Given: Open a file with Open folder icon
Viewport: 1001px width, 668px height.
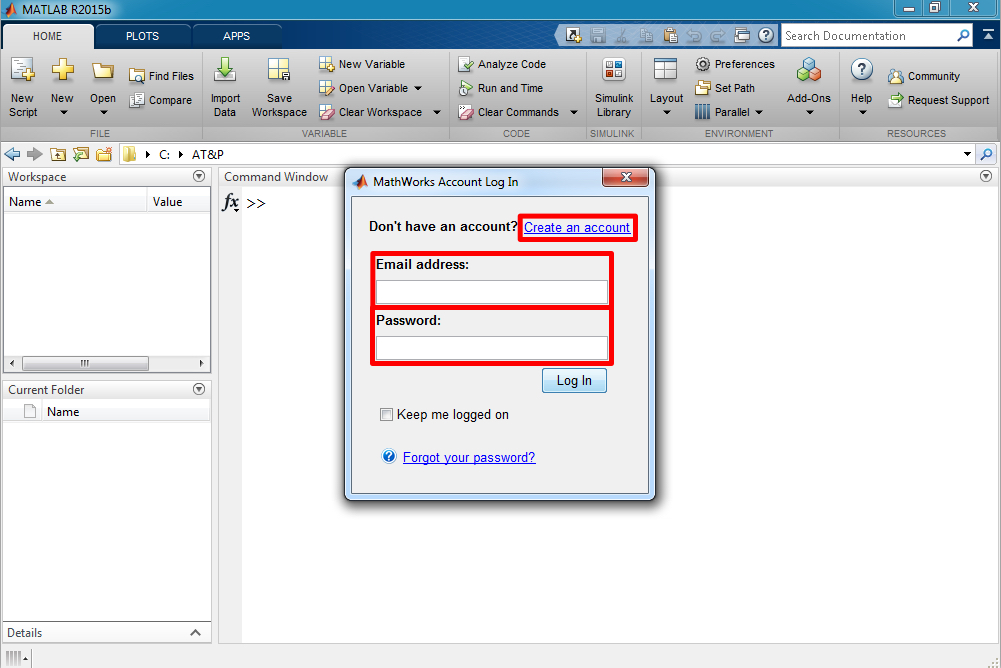Looking at the screenshot, I should [x=103, y=70].
